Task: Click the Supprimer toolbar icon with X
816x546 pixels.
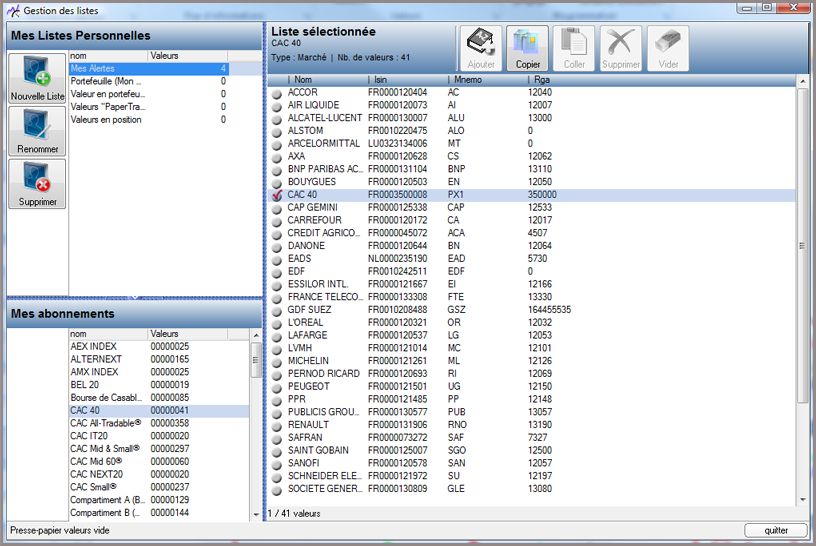Action: [621, 48]
